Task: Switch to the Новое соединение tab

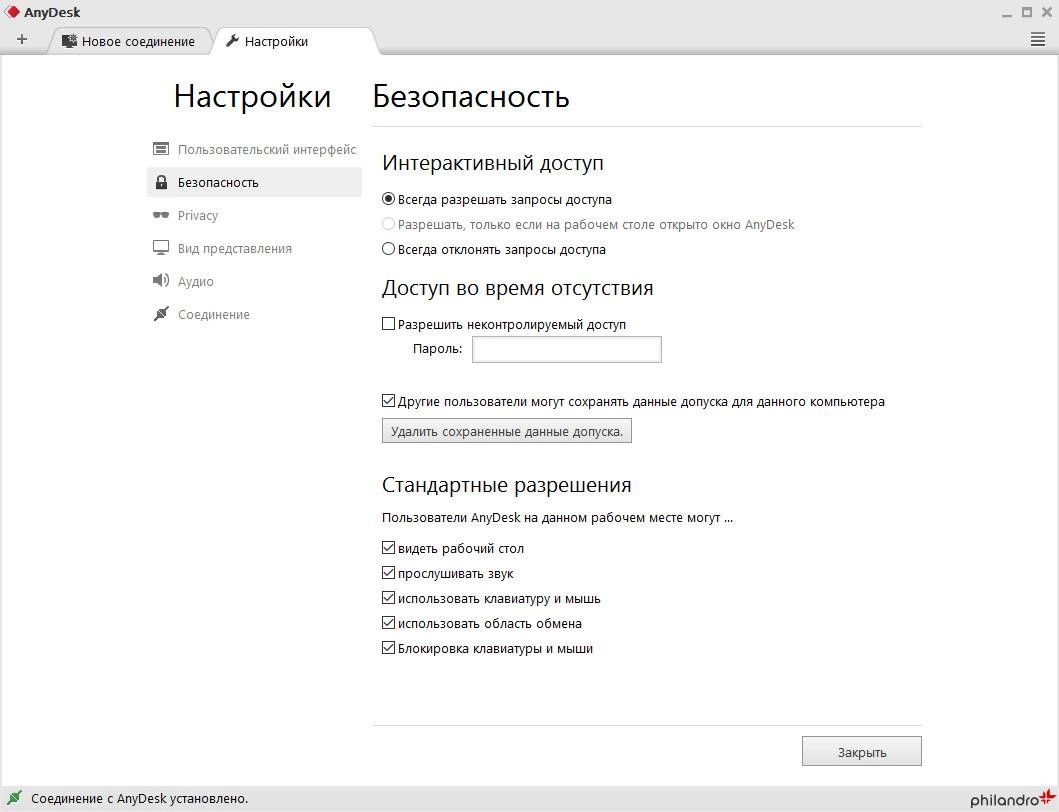Action: [x=130, y=41]
